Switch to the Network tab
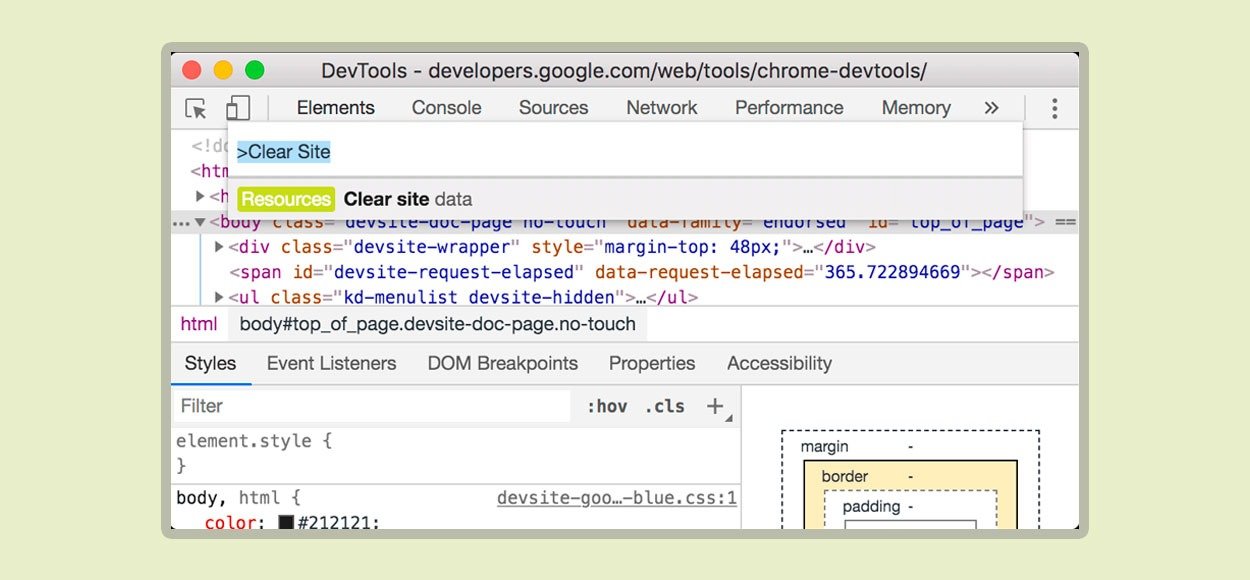Screen dimensions: 1250x580 pos(662,108)
